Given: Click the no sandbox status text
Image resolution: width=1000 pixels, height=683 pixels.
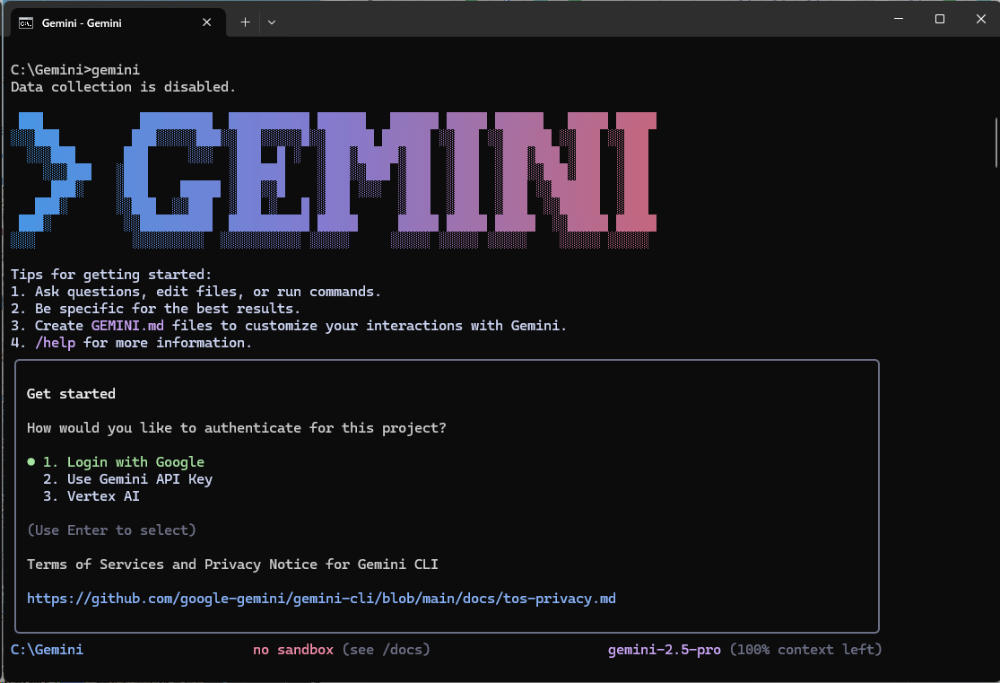Looking at the screenshot, I should tap(293, 649).
